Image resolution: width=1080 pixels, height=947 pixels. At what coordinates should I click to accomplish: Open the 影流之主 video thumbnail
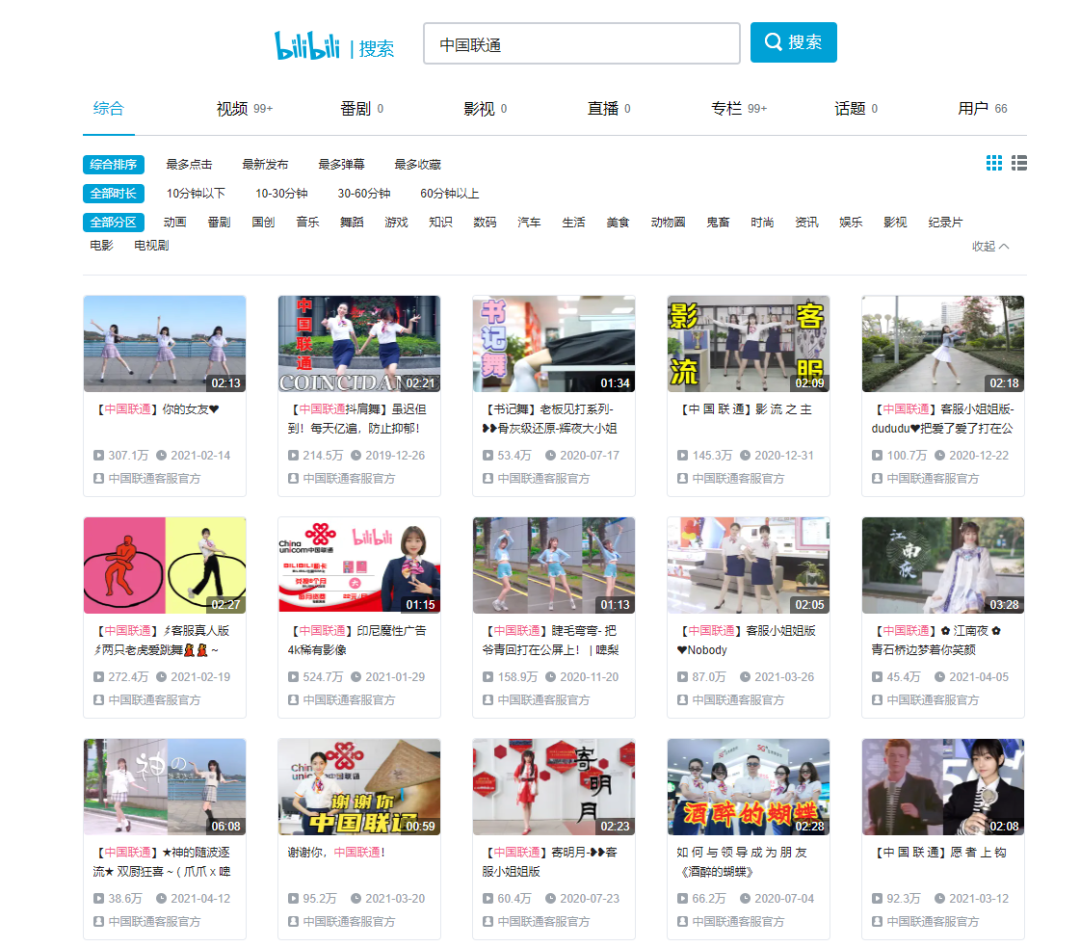[x=748, y=344]
